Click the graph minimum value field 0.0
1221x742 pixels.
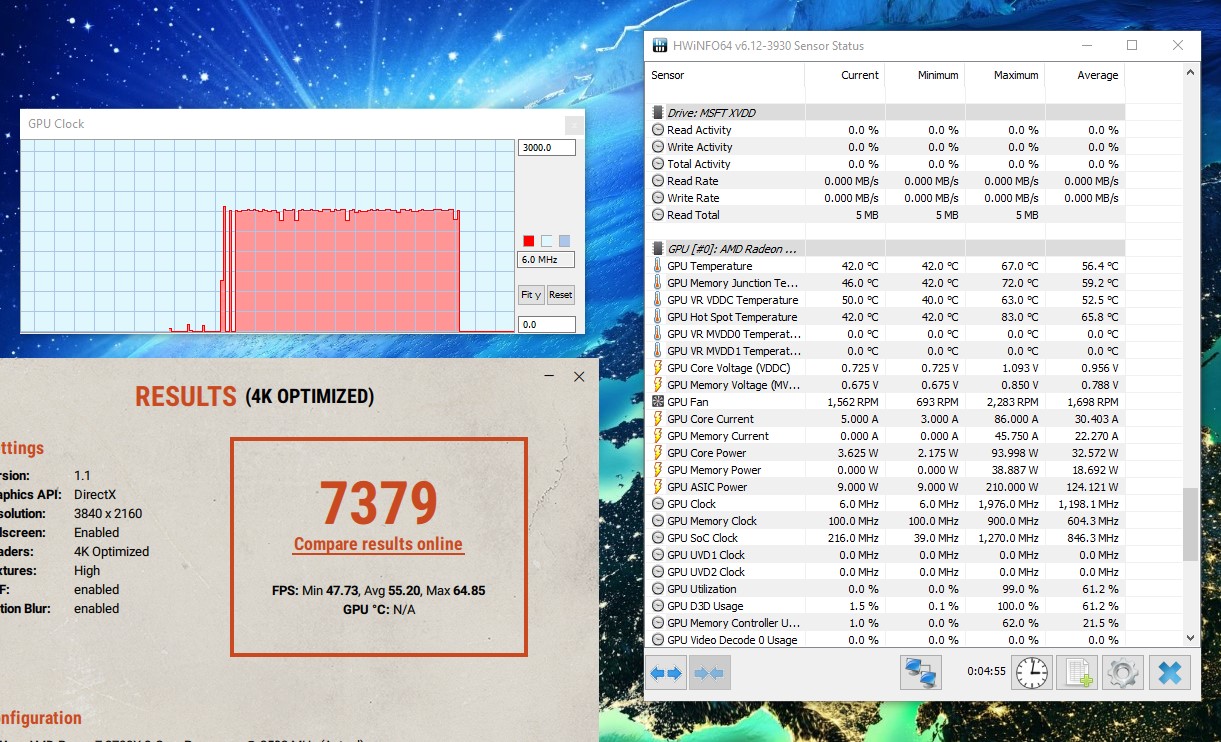[x=547, y=325]
